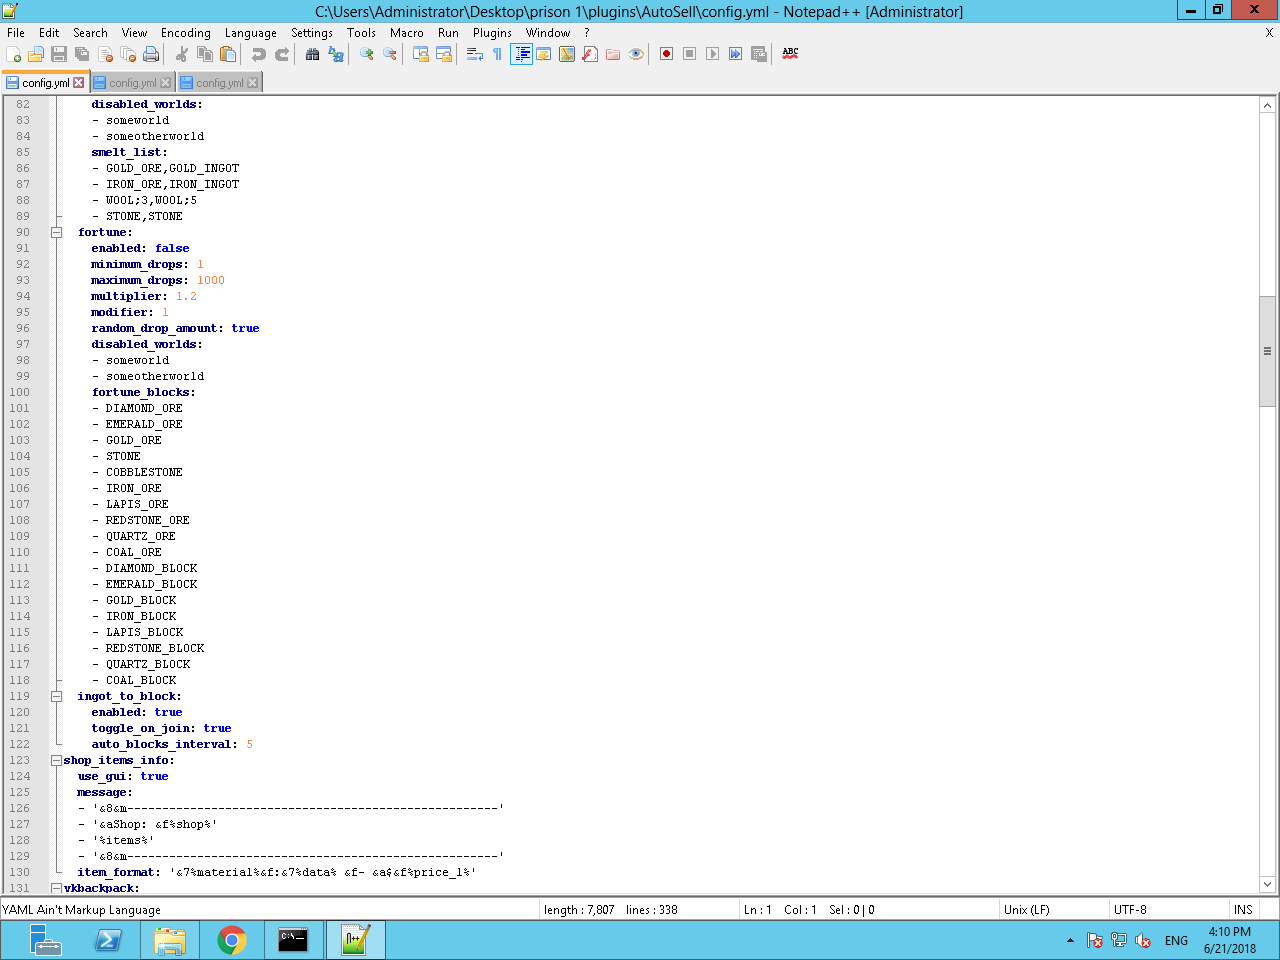Open Chrome from the taskbar
Image resolution: width=1280 pixels, height=960 pixels.
click(231, 940)
